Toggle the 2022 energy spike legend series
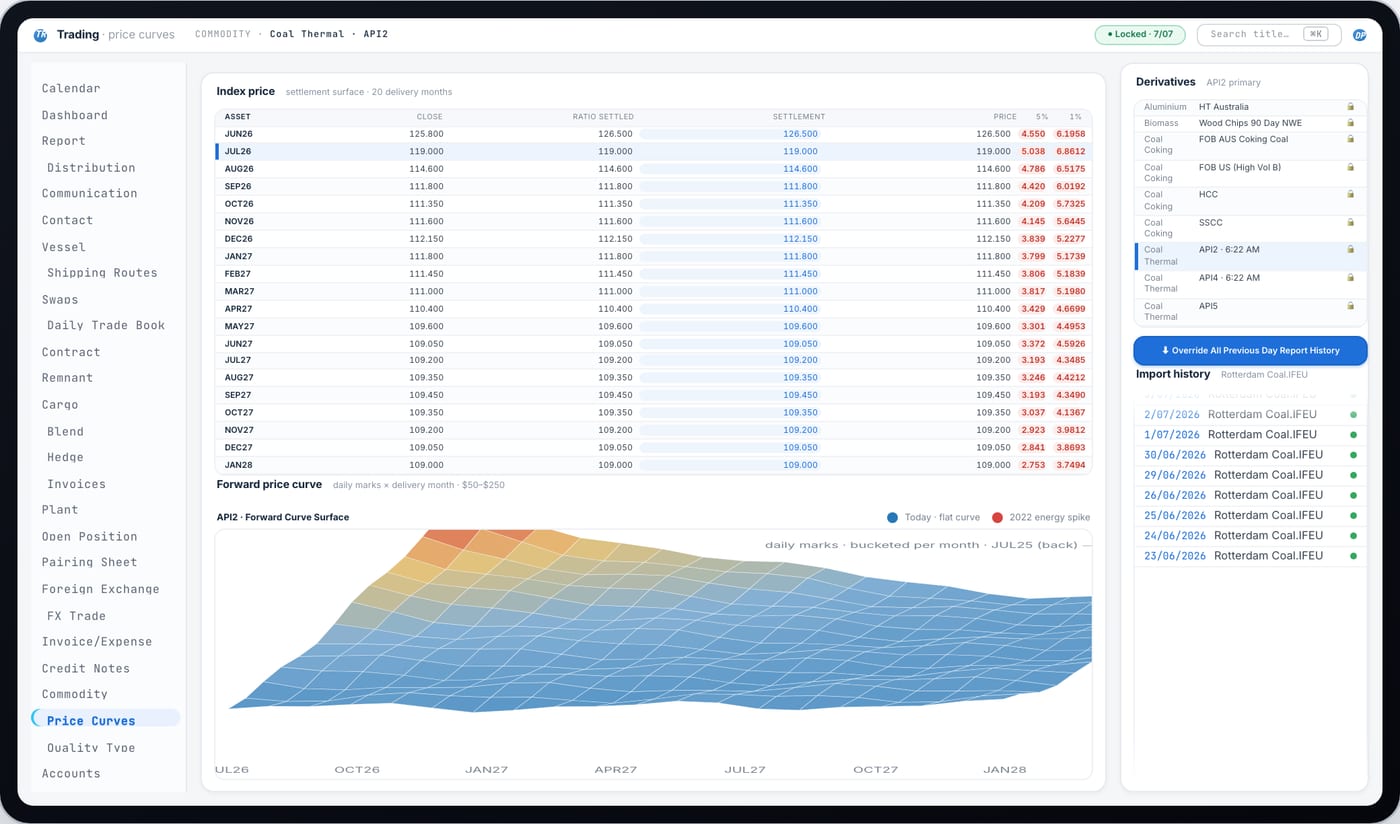 coord(1041,517)
